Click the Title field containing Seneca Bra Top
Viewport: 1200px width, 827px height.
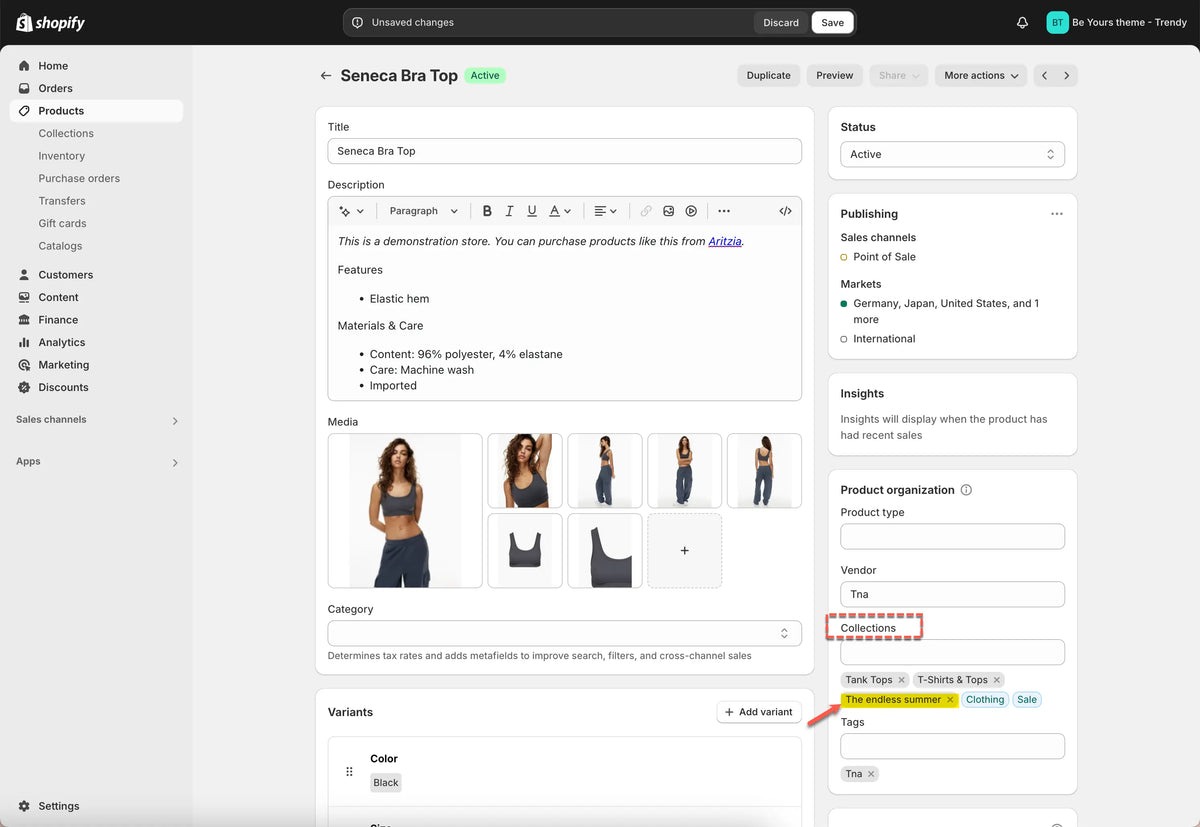[x=565, y=151]
